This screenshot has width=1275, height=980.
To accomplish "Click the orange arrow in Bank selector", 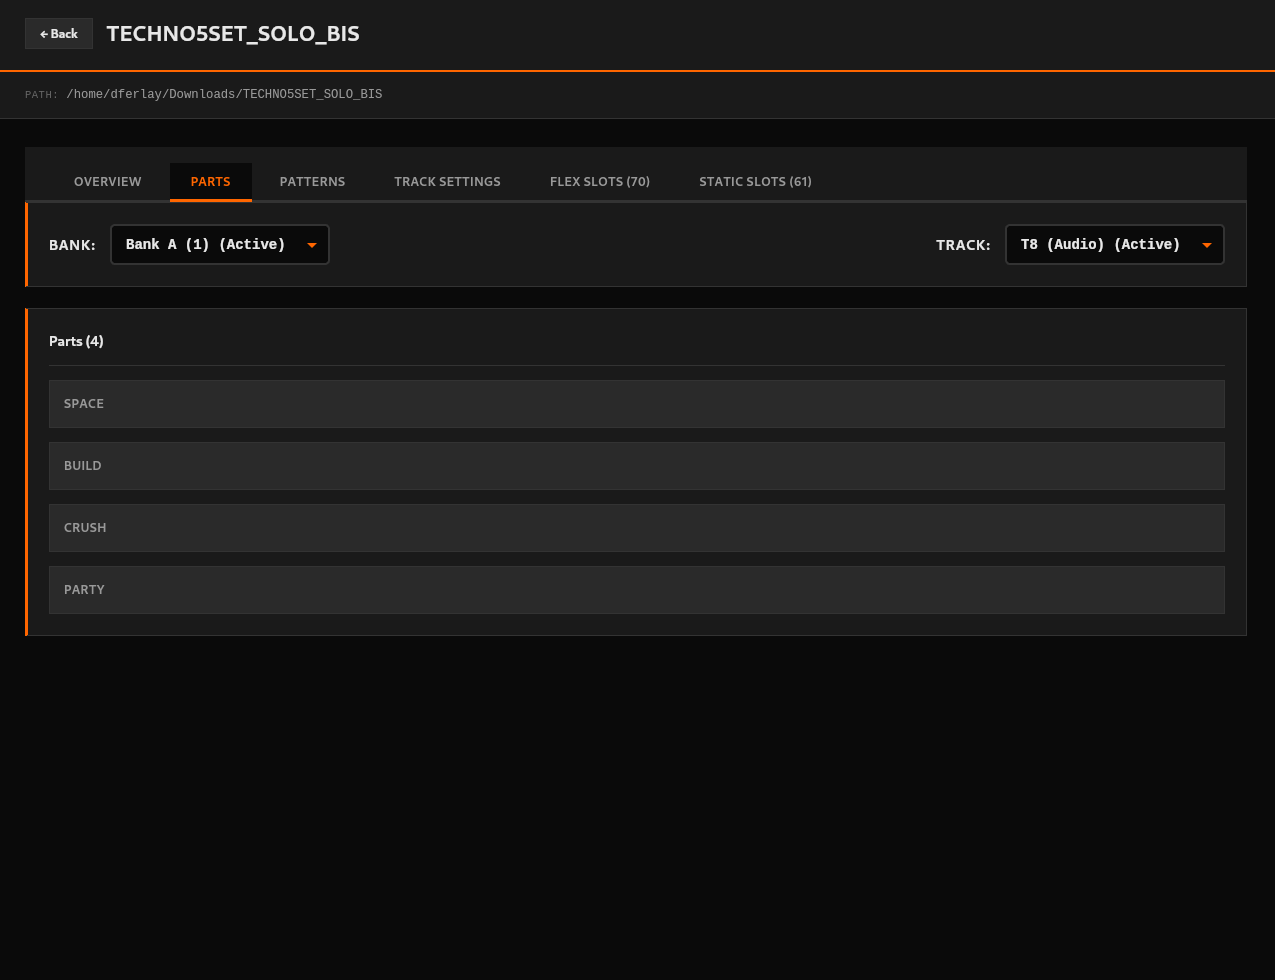I will (312, 246).
